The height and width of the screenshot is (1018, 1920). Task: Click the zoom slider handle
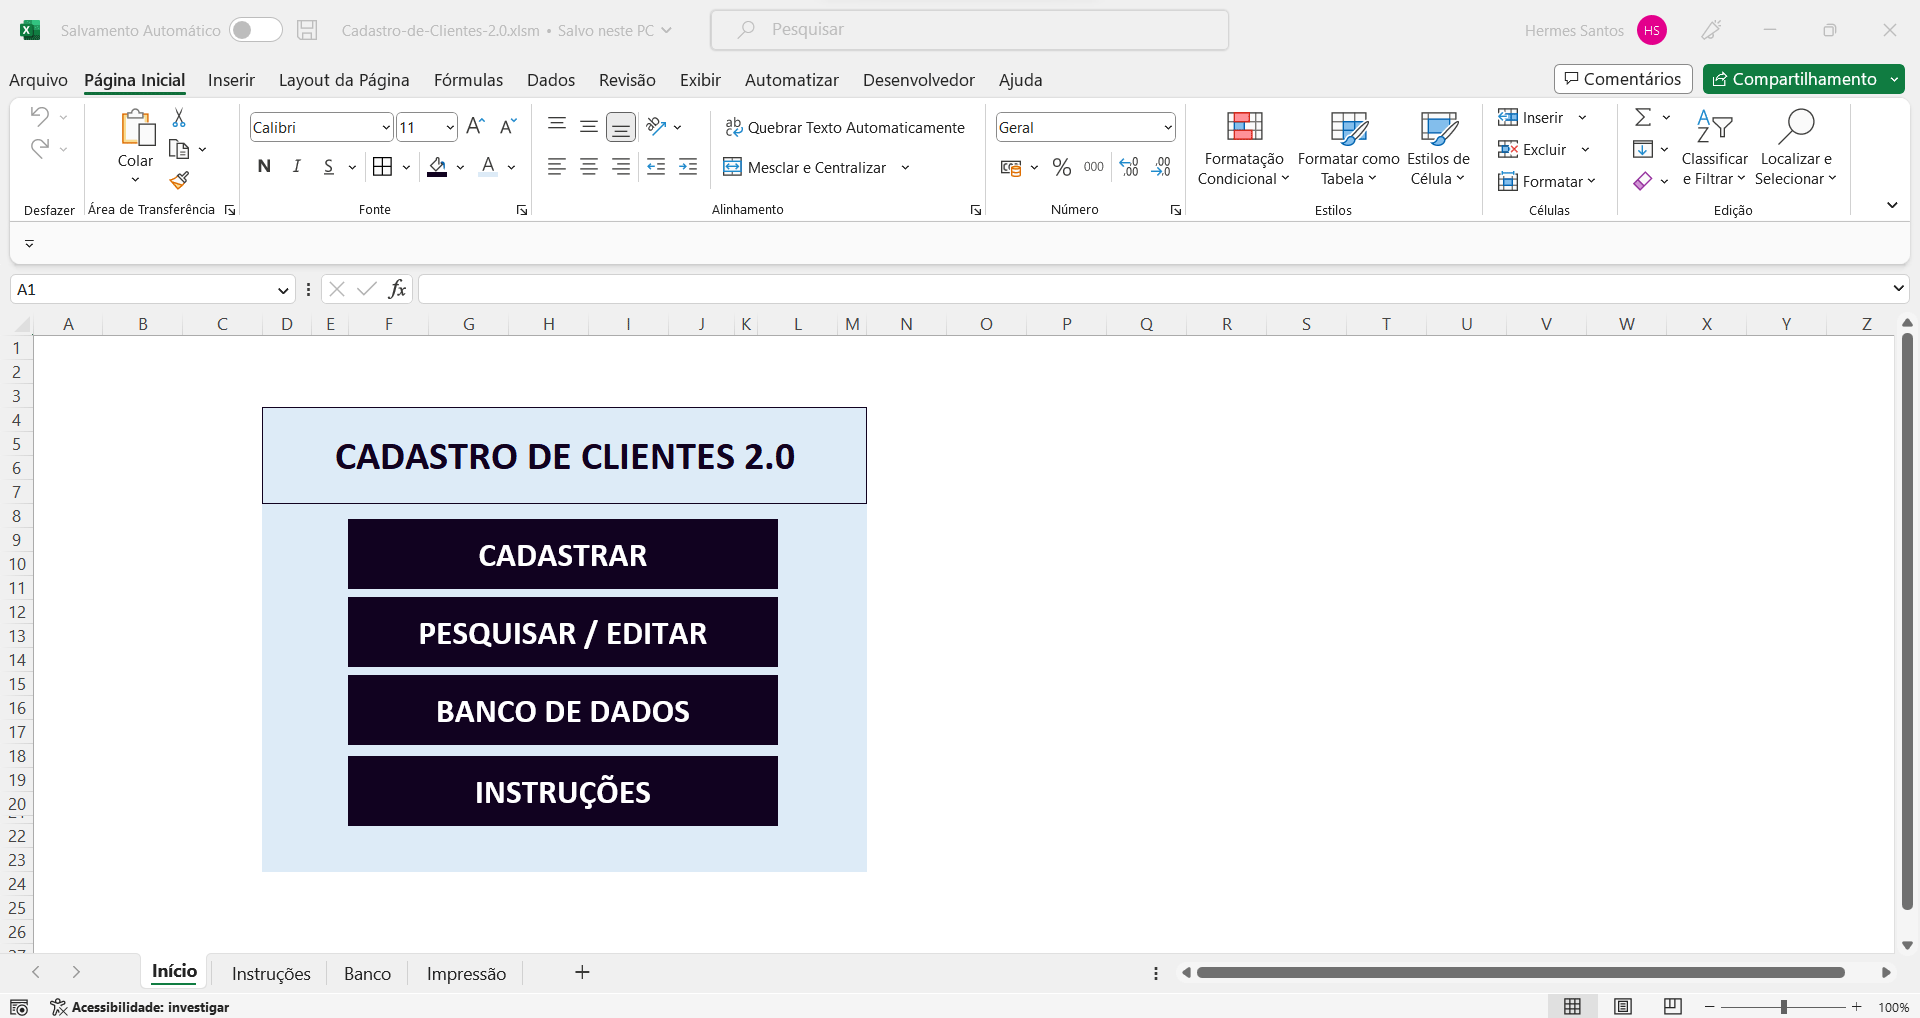(x=1784, y=1007)
